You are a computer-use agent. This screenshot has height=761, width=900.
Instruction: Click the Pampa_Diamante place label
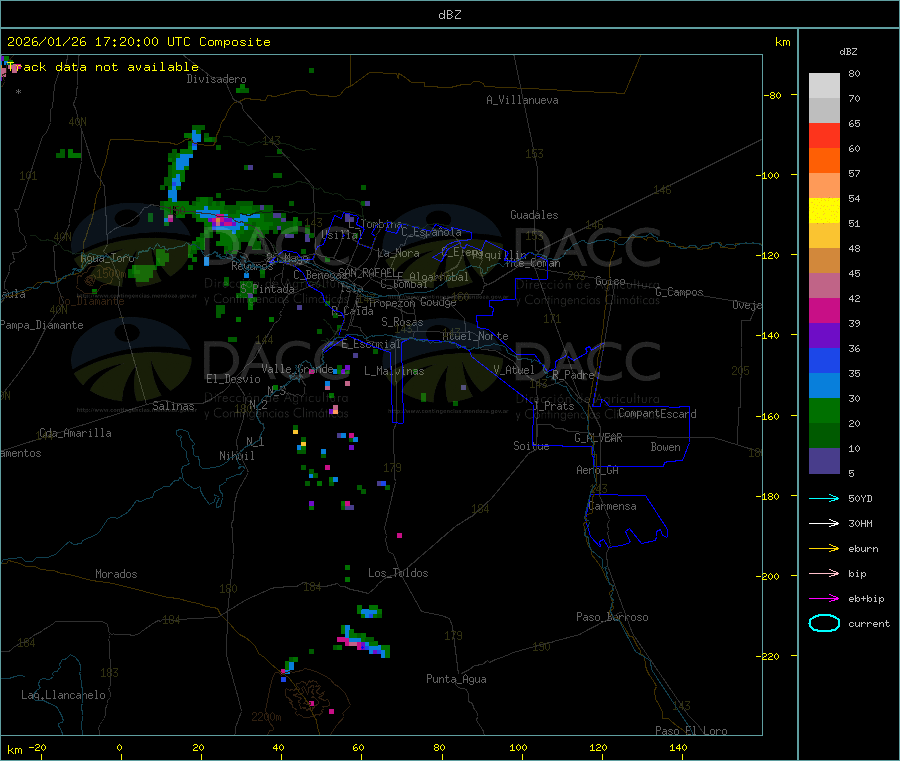coord(42,325)
